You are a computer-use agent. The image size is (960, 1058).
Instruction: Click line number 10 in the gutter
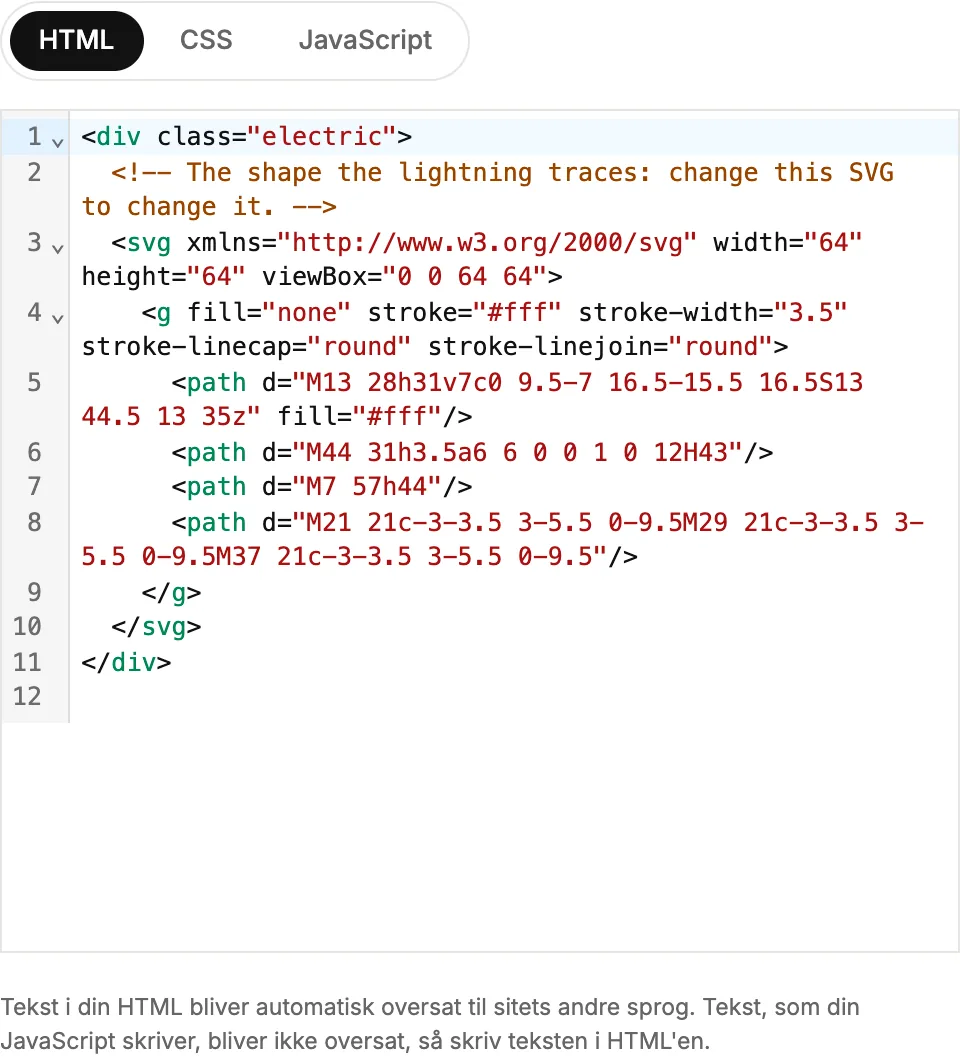(x=27, y=627)
